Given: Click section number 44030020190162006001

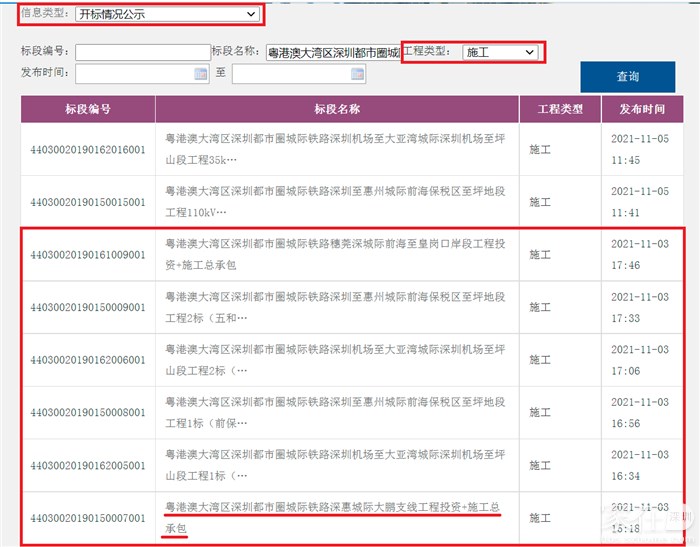Looking at the screenshot, I should [x=89, y=360].
